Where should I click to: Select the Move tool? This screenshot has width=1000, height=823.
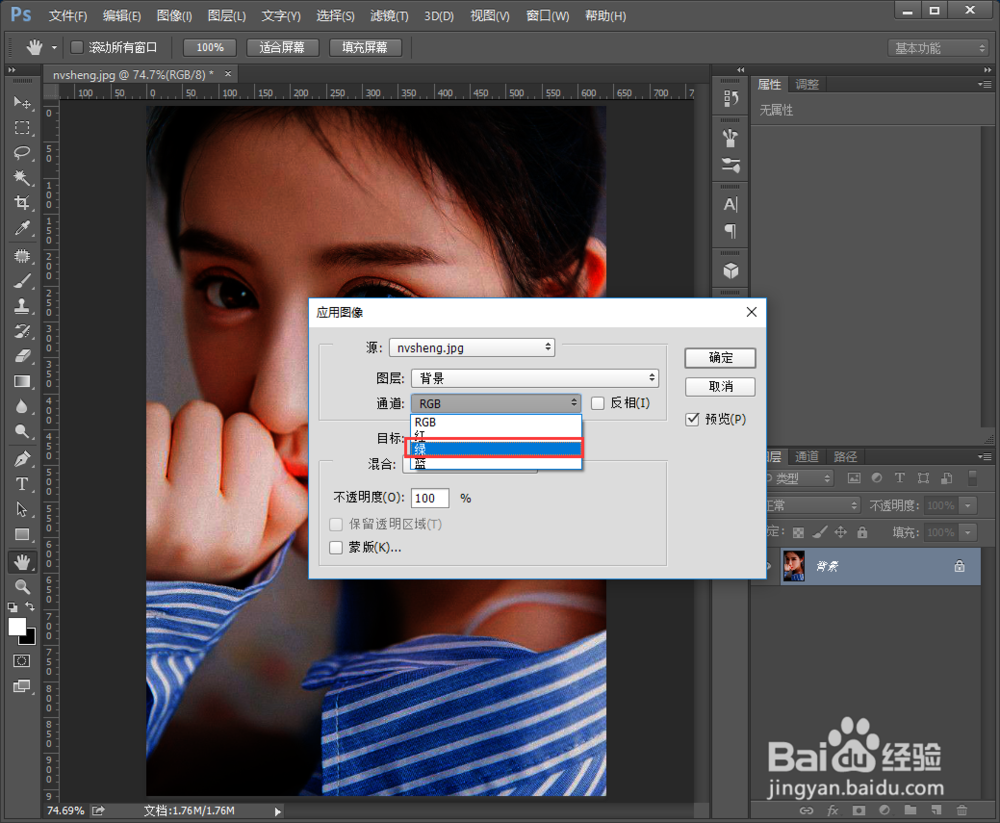pyautogui.click(x=22, y=102)
